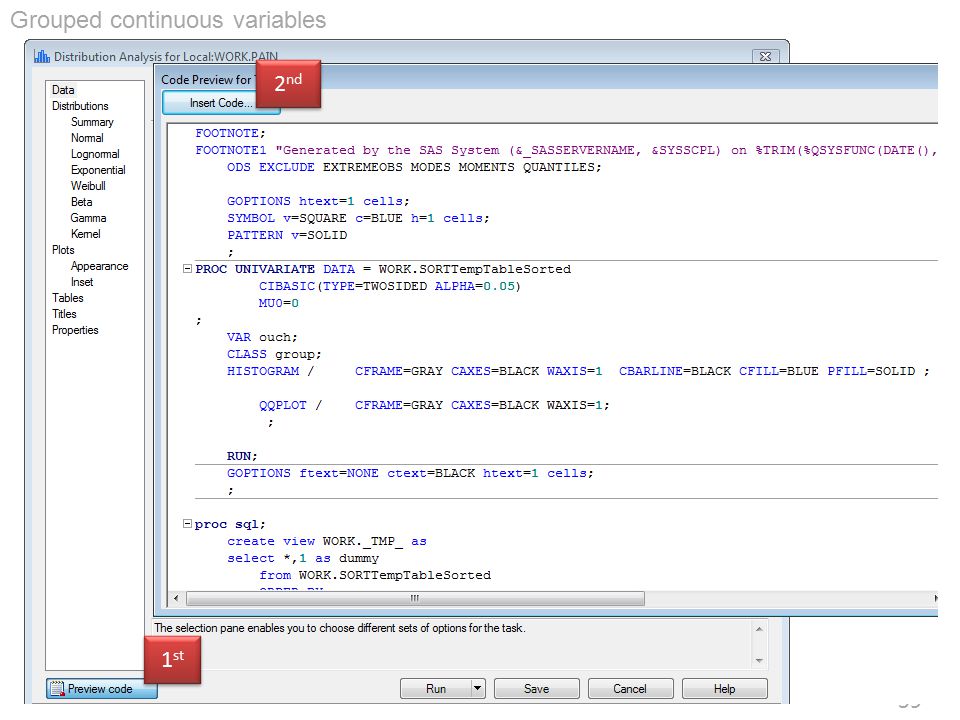Open the Appearance plot options
Screen dimensions: 960x720
pos(99,266)
